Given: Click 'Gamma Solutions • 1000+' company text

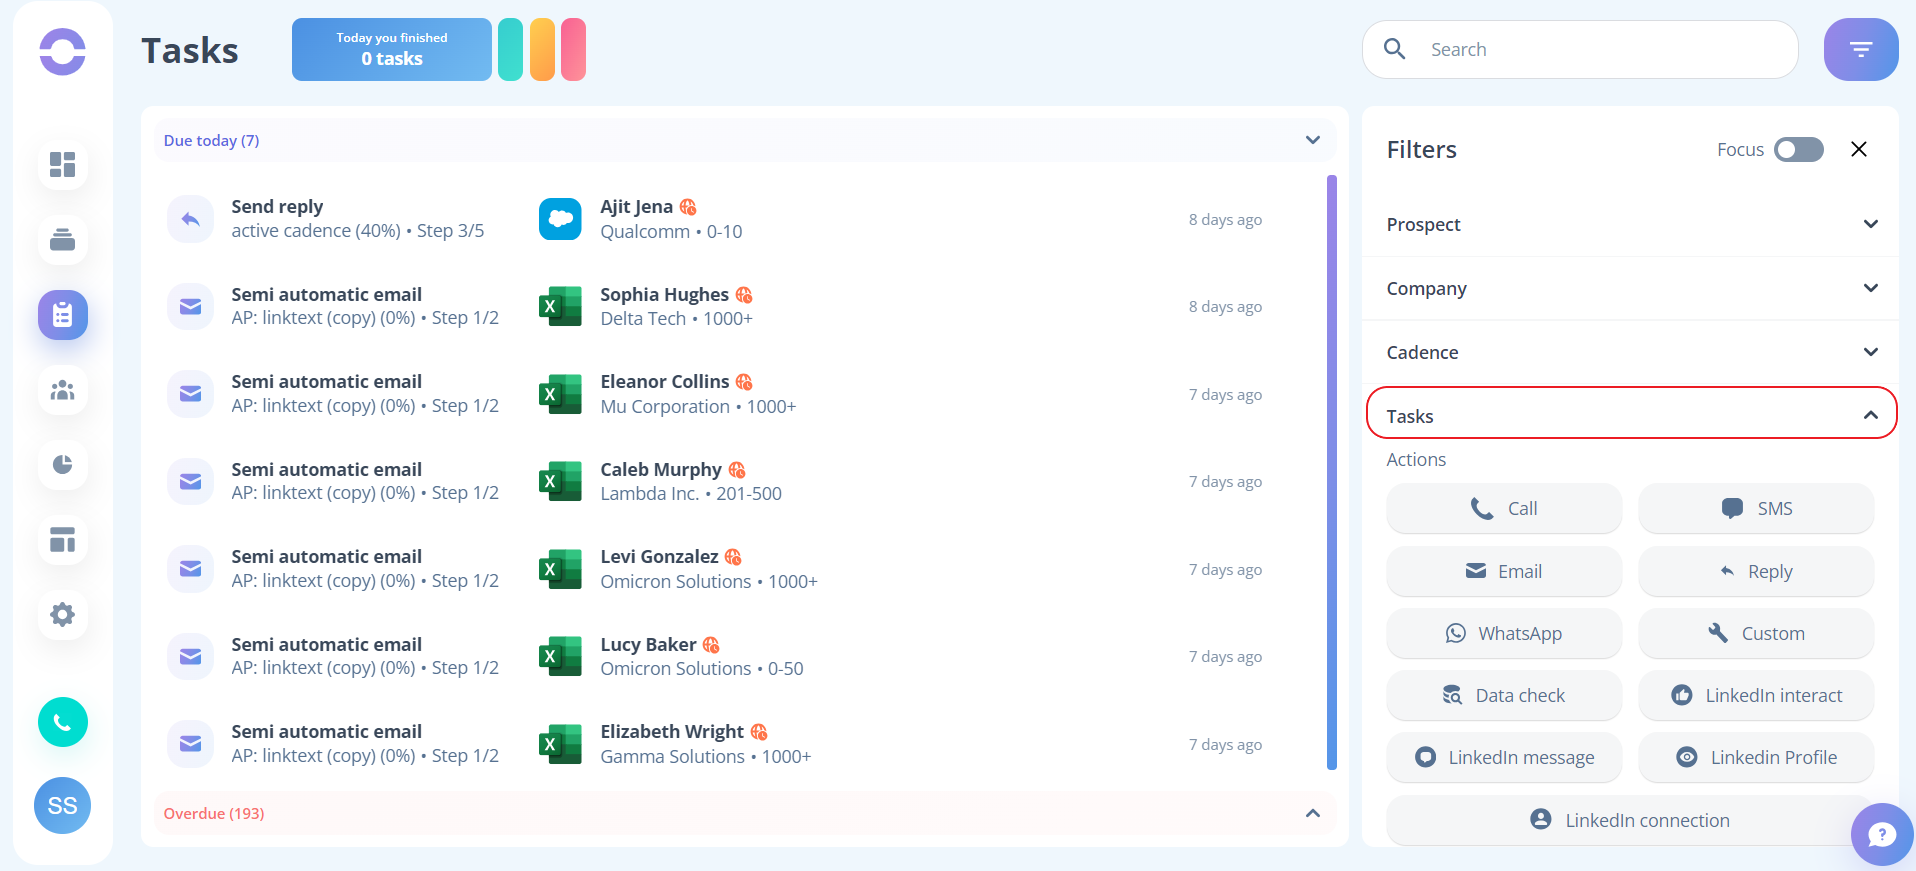Looking at the screenshot, I should coord(705,757).
